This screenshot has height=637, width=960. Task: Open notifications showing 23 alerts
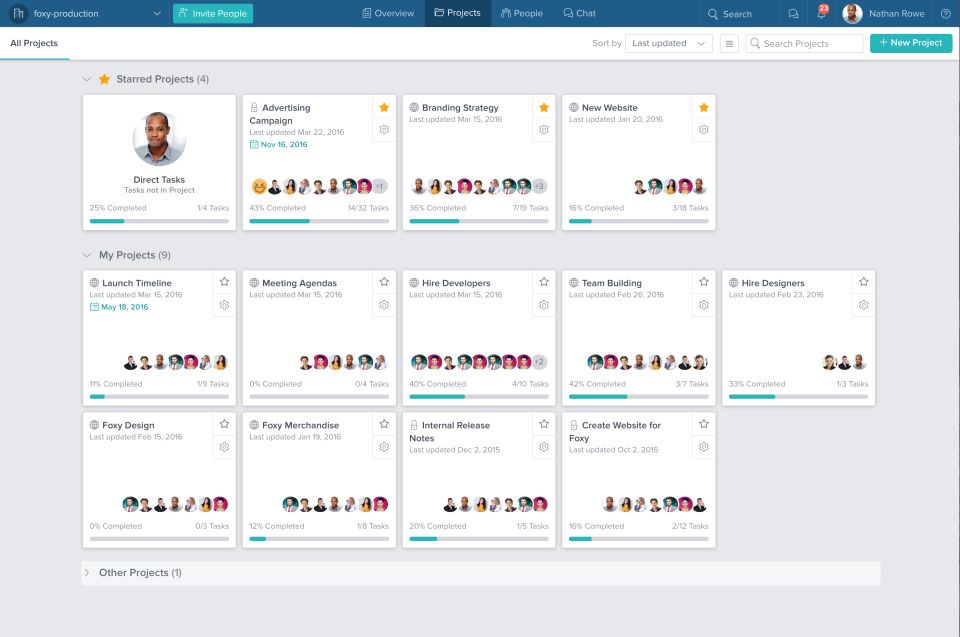point(822,13)
